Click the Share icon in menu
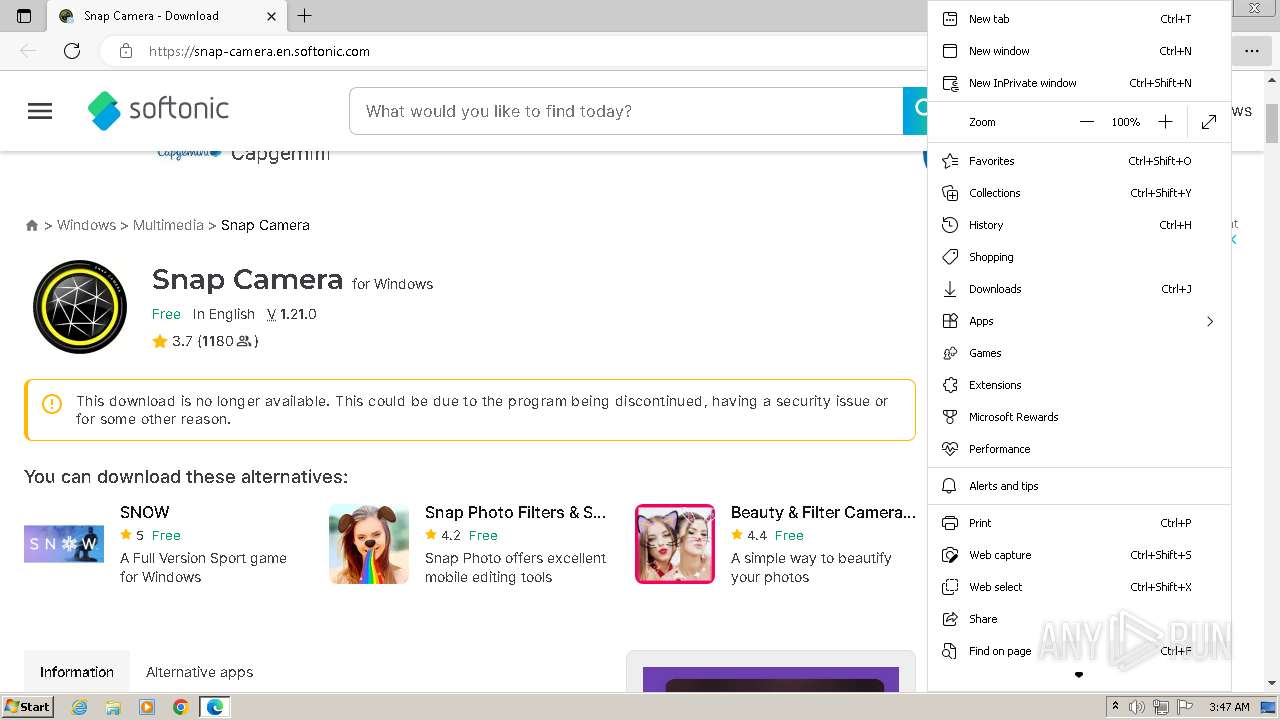The image size is (1280, 720). (950, 619)
